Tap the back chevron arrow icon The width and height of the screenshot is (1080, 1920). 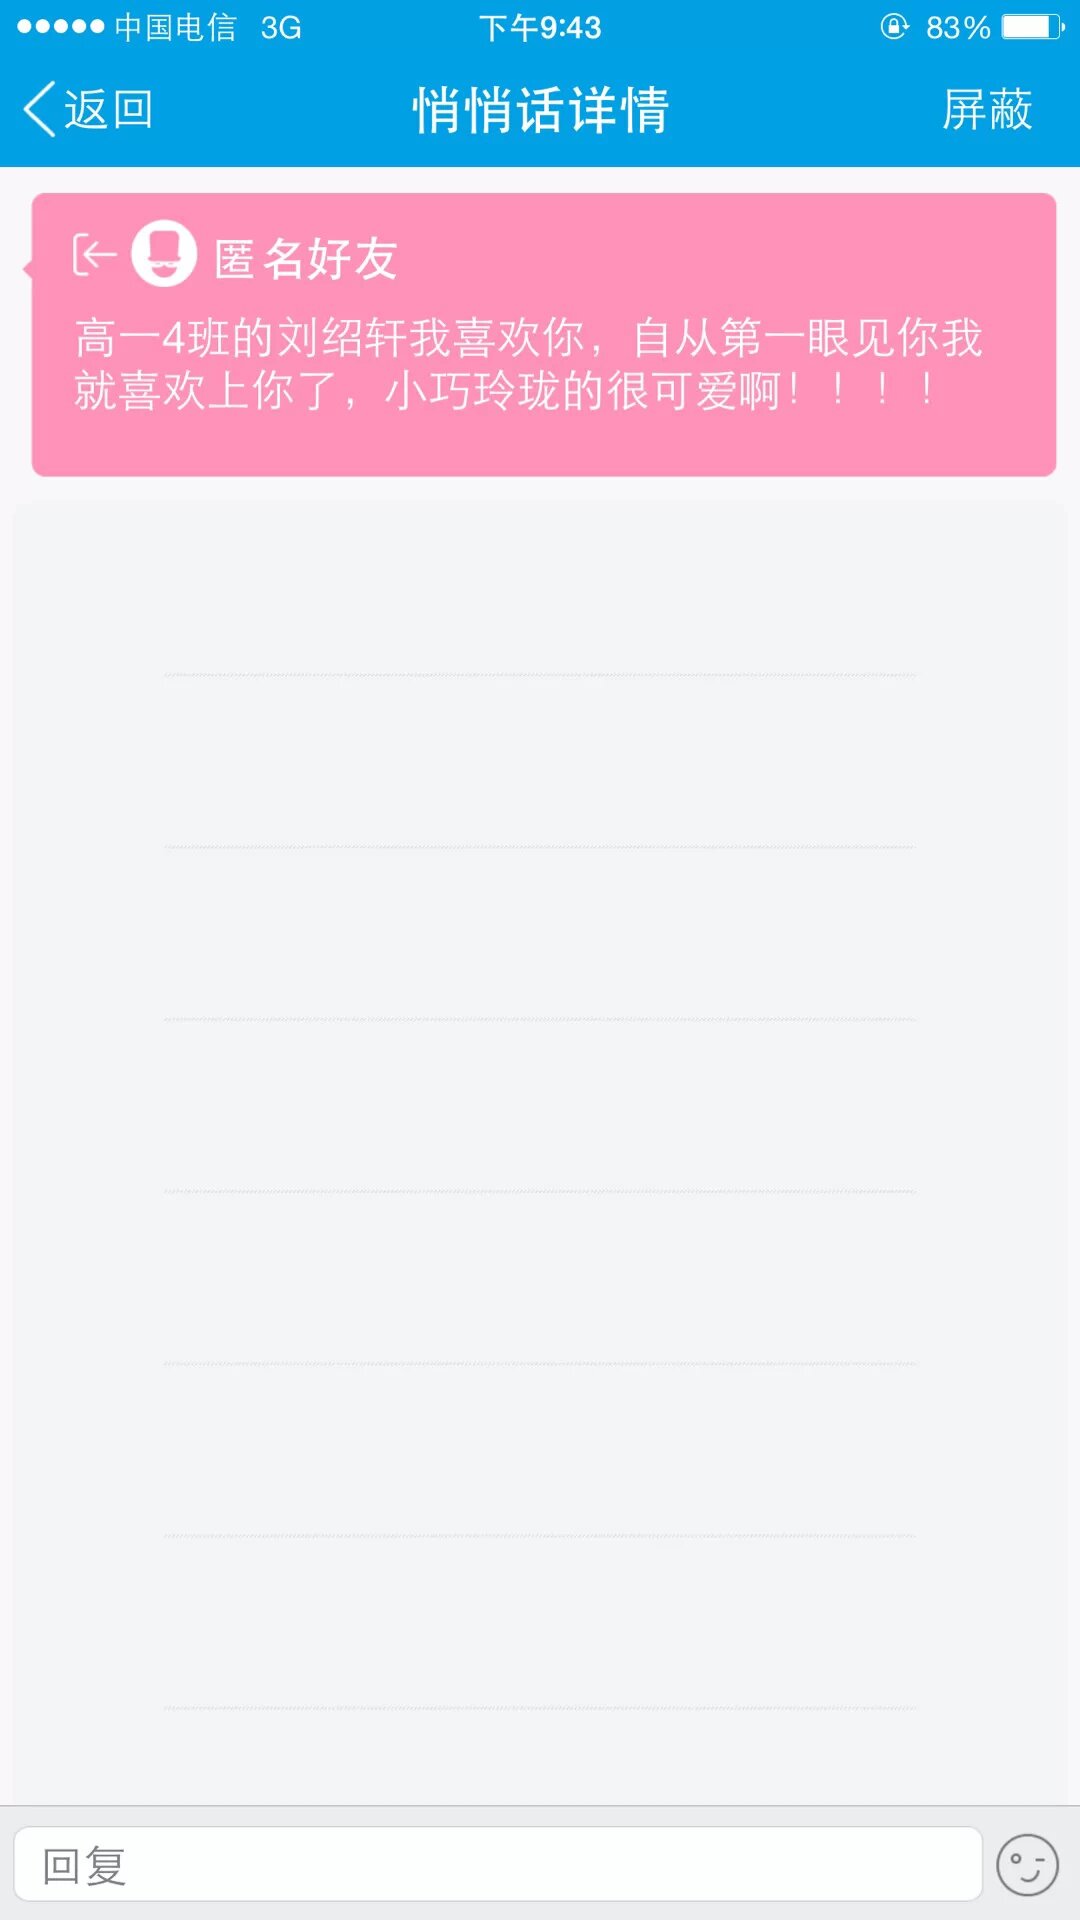coord(39,109)
